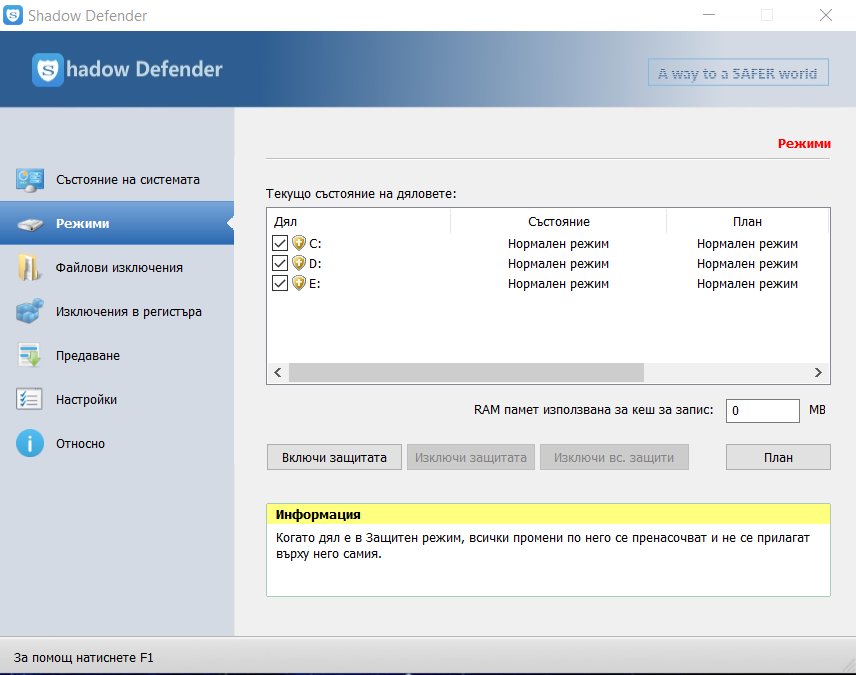The height and width of the screenshot is (675, 856).
Task: Select the C: partition row label
Action: (315, 244)
